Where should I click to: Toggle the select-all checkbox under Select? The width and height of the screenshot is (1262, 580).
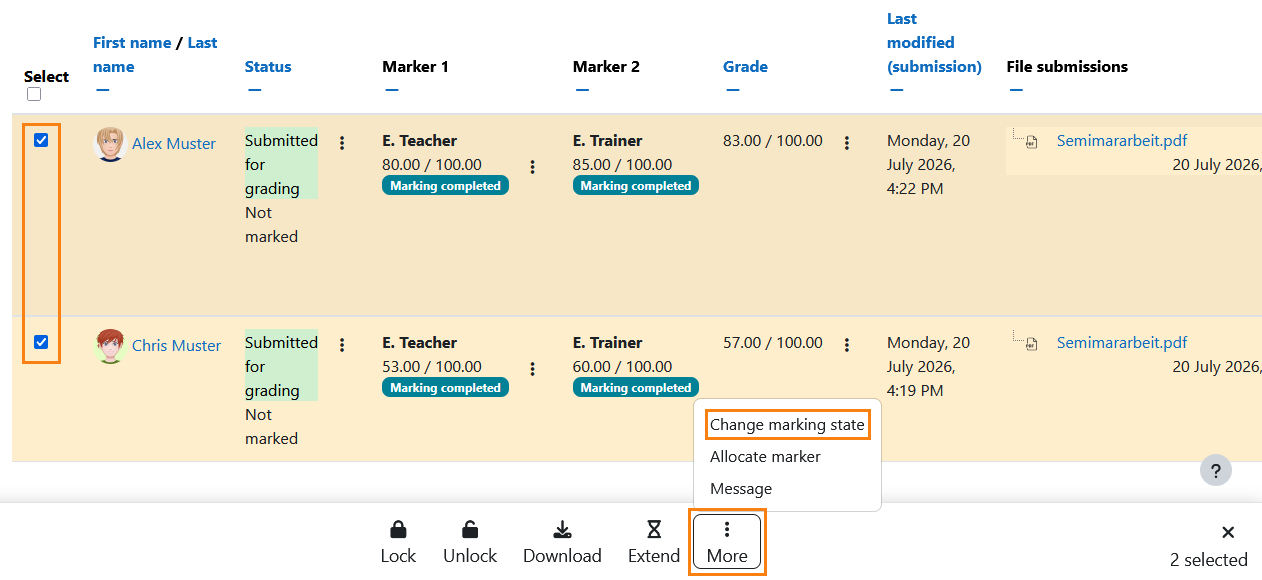click(x=34, y=94)
